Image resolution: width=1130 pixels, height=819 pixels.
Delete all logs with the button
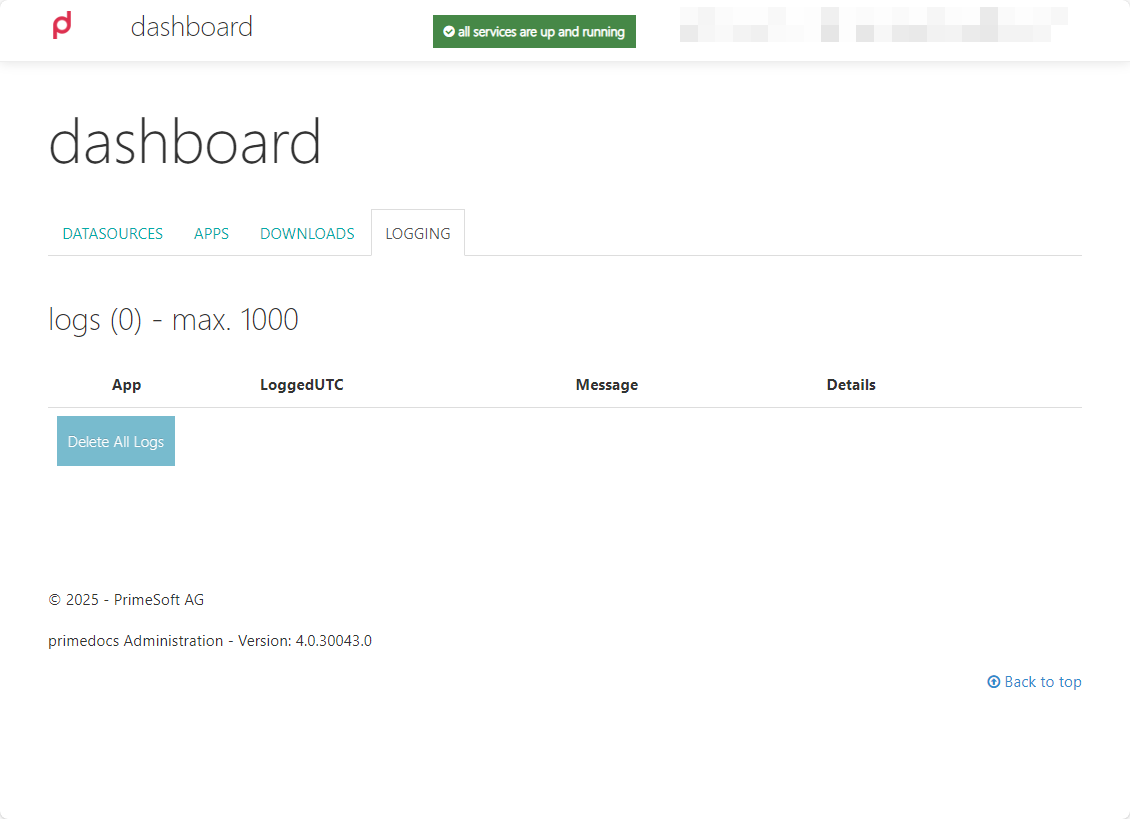coord(116,441)
